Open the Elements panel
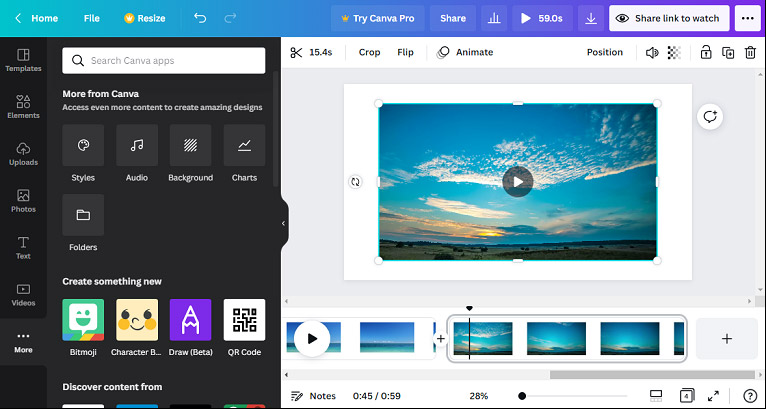The width and height of the screenshot is (766, 409). 23,107
